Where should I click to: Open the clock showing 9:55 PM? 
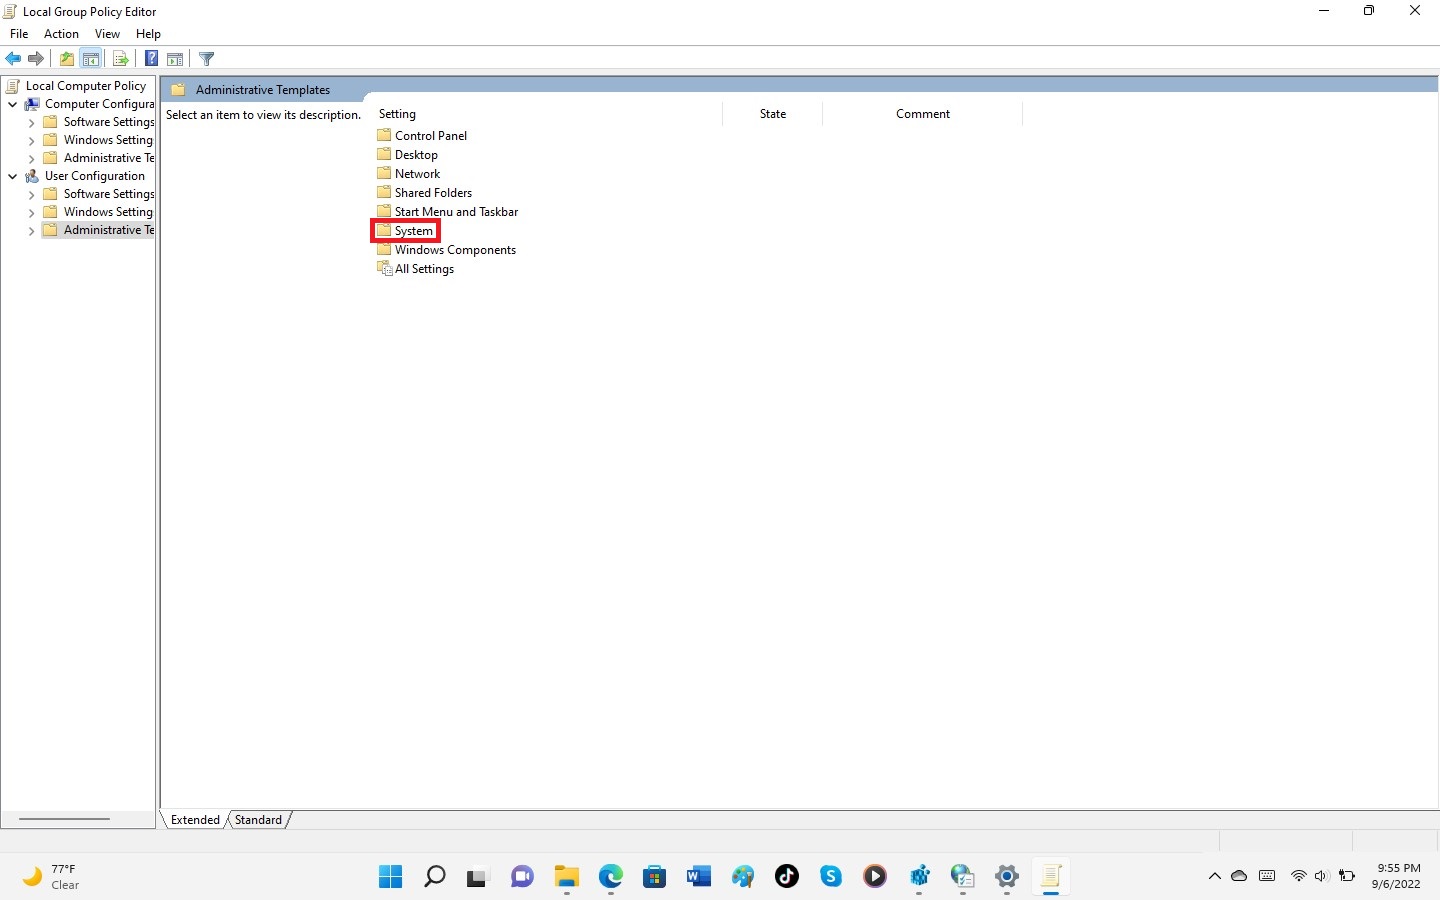[1398, 877]
